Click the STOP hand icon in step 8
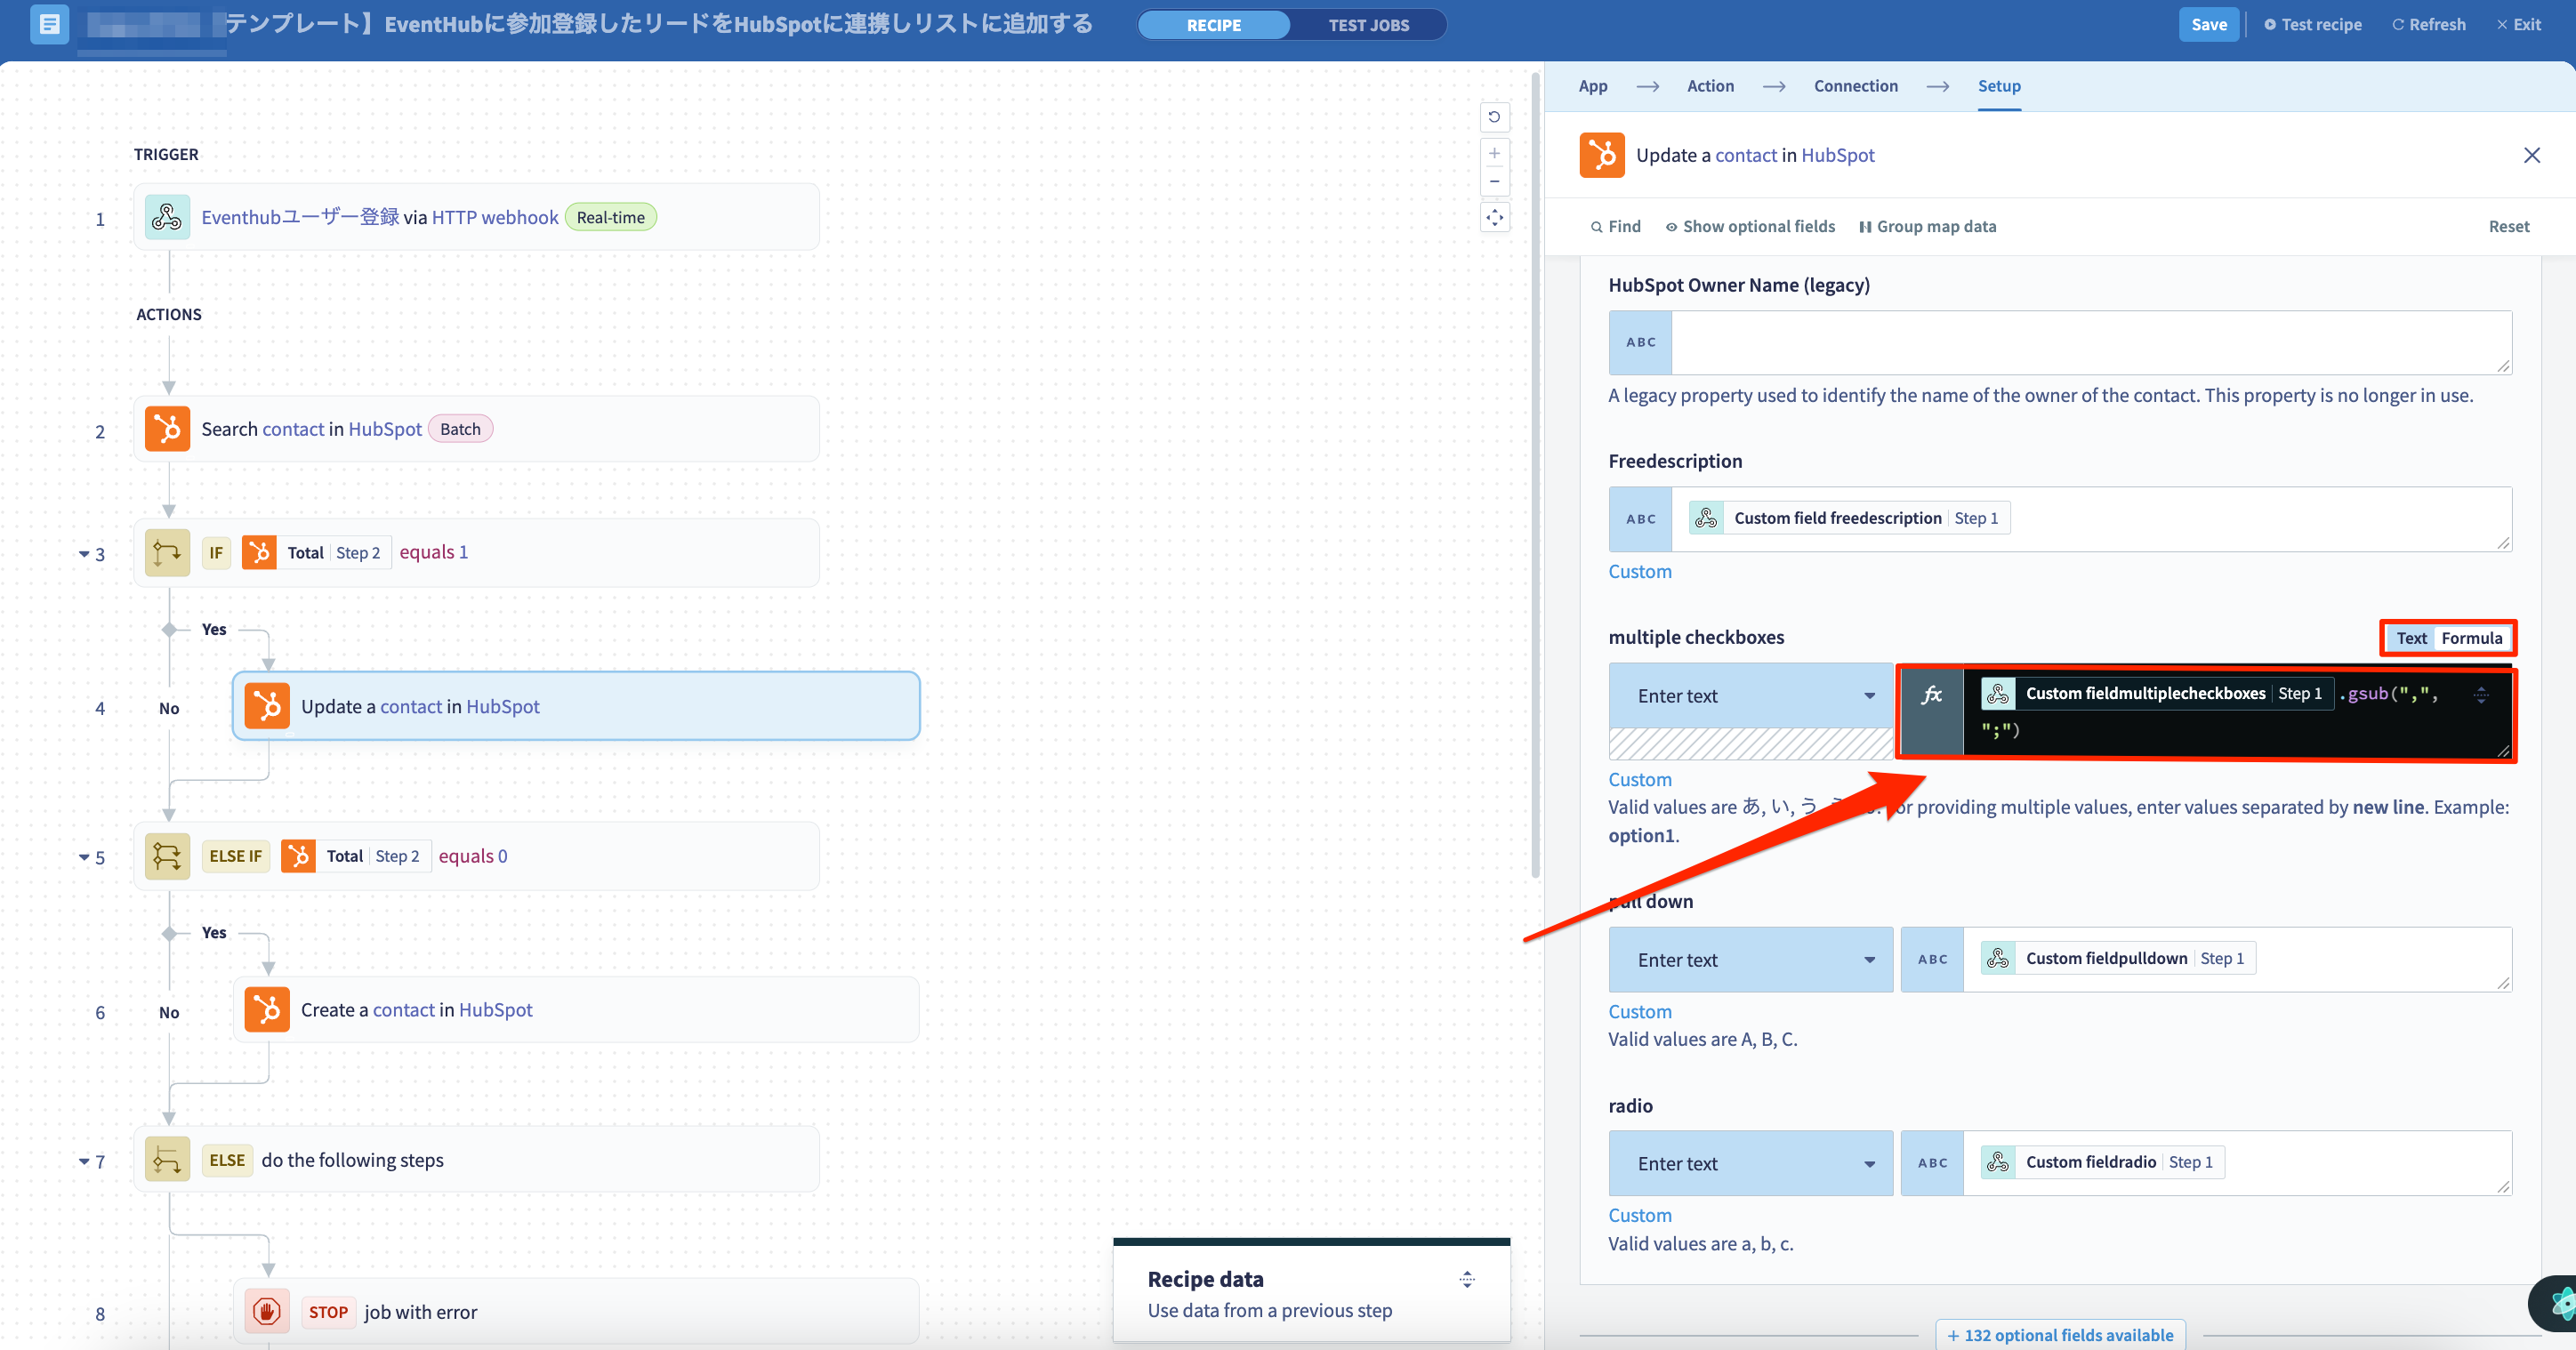 pos(267,1312)
